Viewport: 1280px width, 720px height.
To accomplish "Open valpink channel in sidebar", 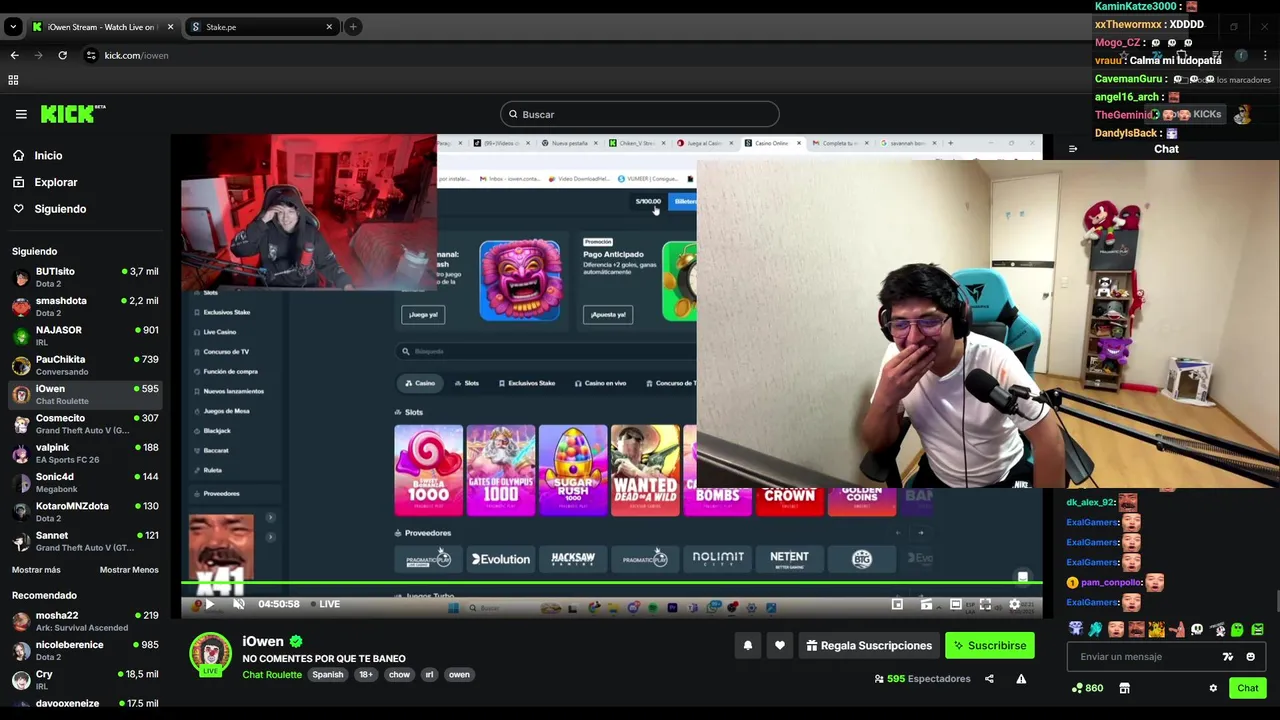I will click(85, 453).
